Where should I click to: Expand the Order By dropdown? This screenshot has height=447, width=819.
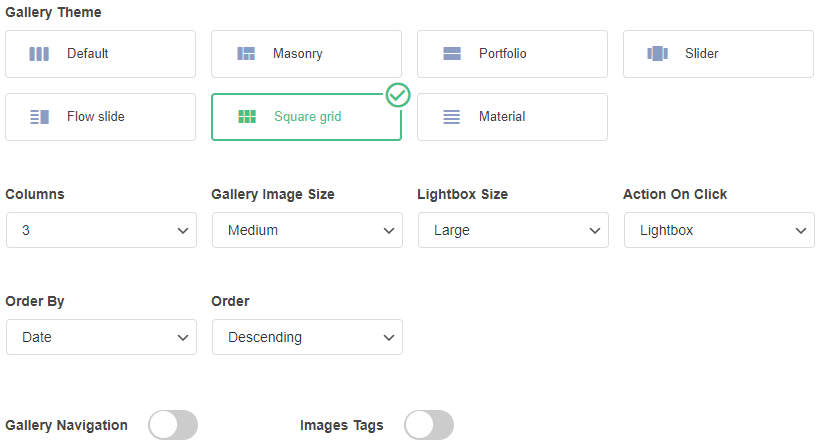tap(101, 337)
